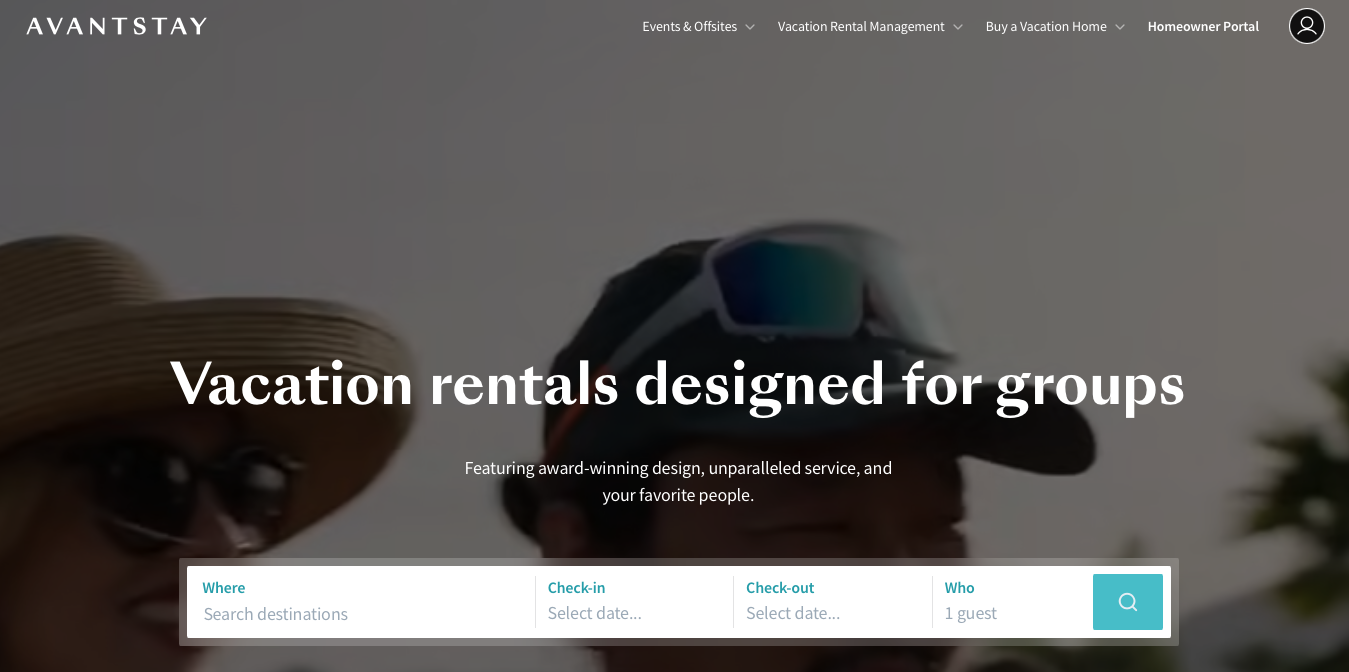Open the user profile account icon
Screen dimensions: 1349x672
click(x=1306, y=26)
